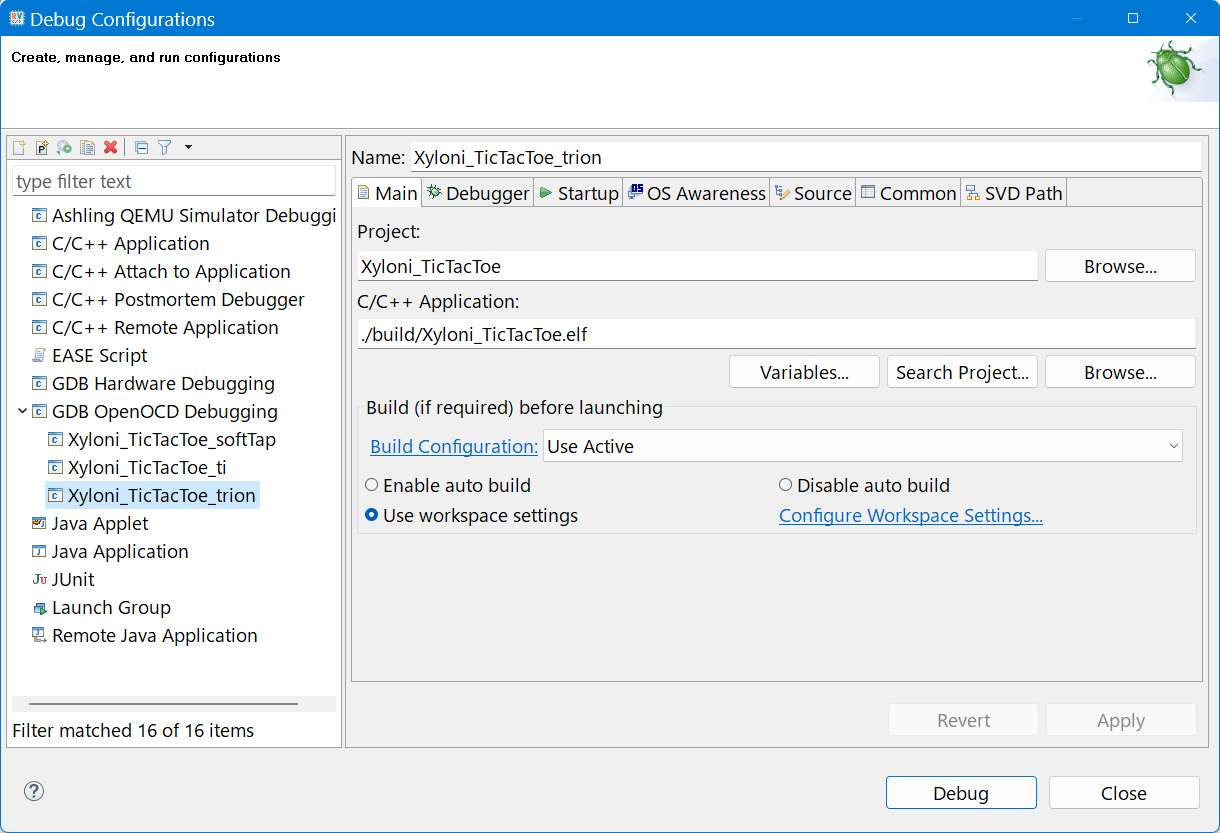Switch to the Debugger tab
Screen dimensions: 1220x833
click(x=477, y=193)
